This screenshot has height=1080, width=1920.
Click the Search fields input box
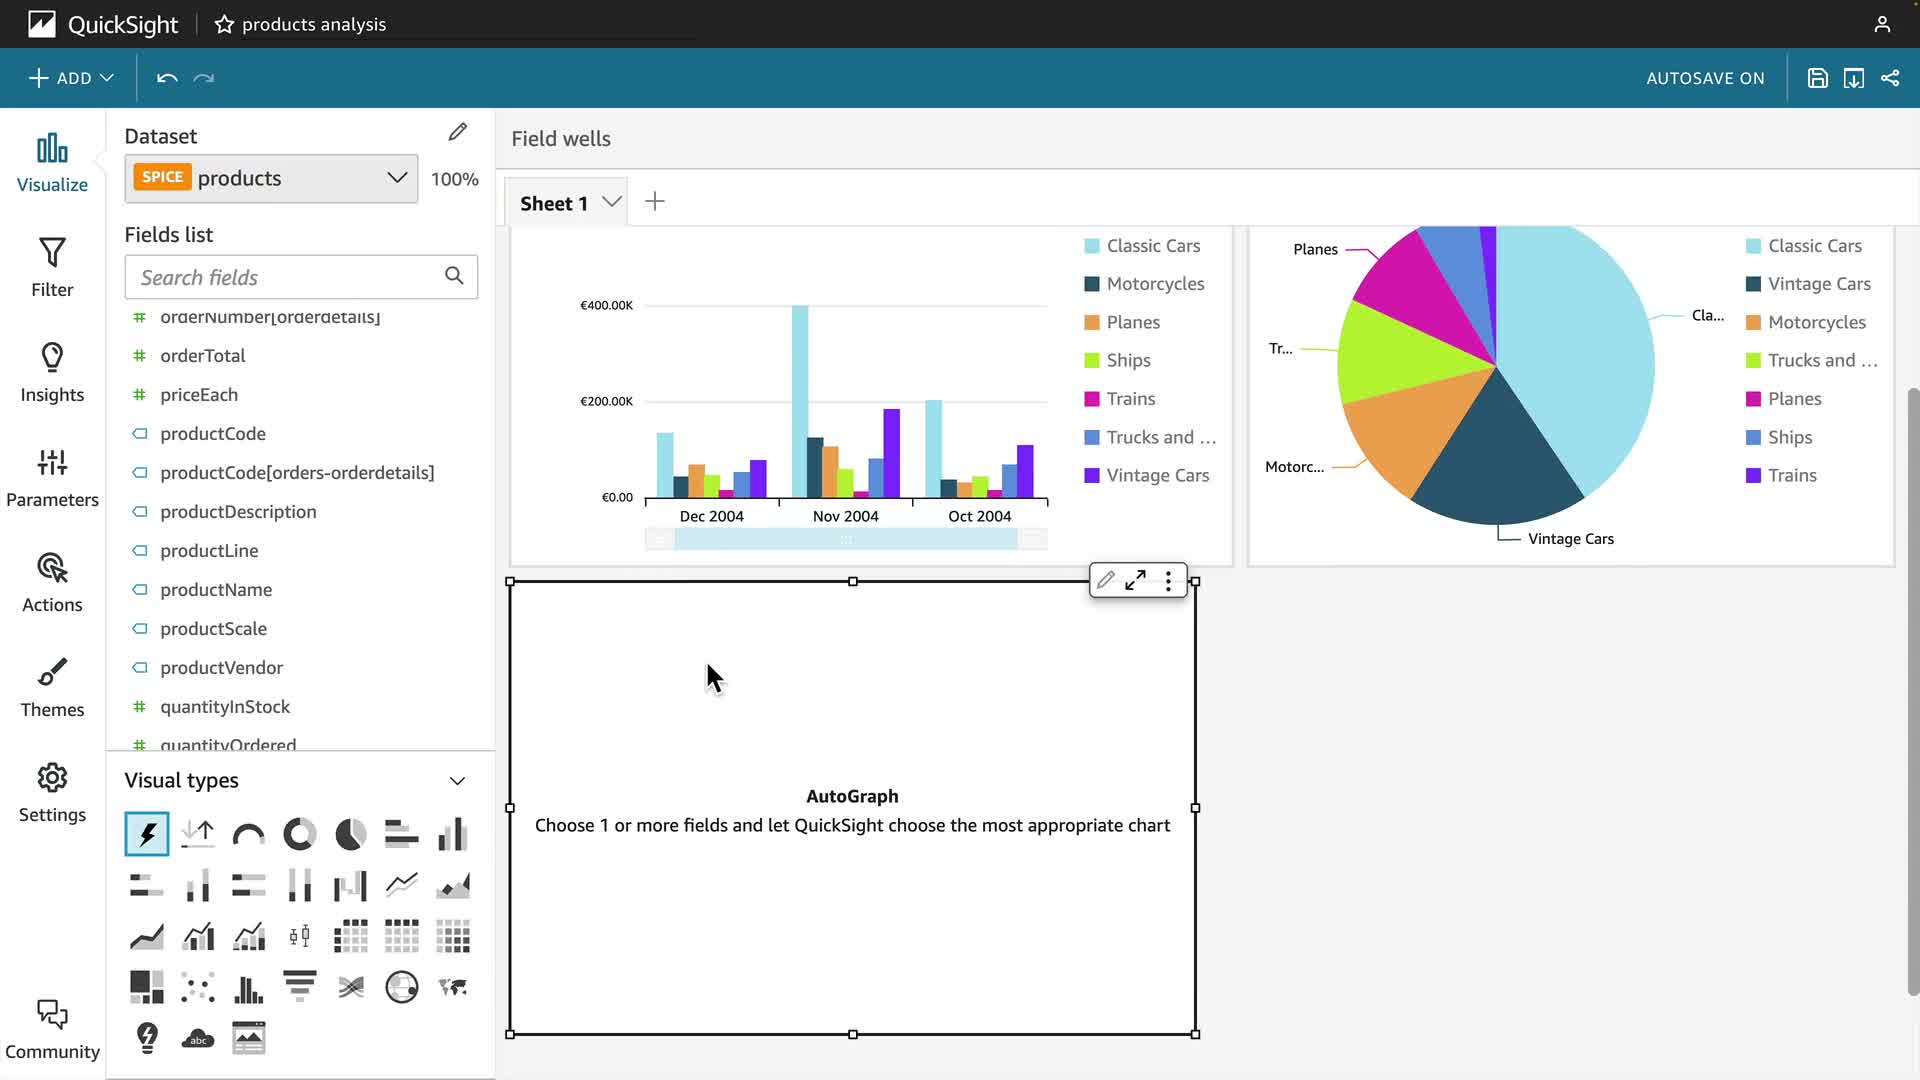point(287,277)
